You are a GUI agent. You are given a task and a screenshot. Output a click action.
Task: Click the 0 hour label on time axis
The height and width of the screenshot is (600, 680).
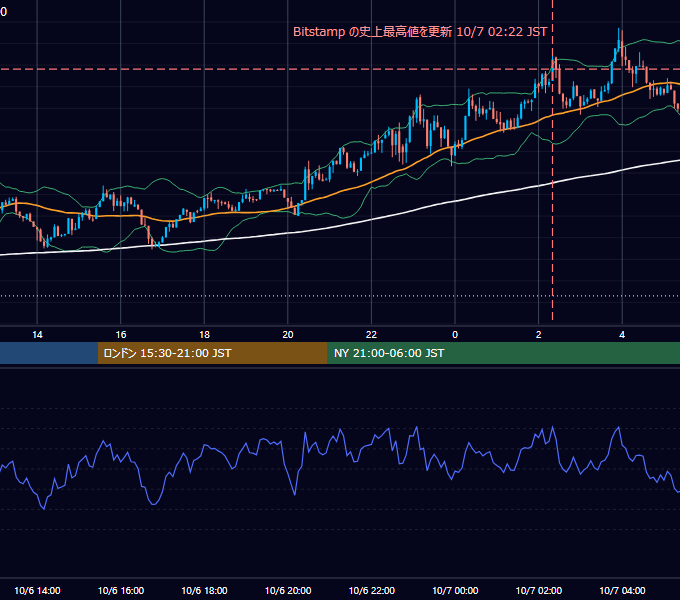point(455,335)
